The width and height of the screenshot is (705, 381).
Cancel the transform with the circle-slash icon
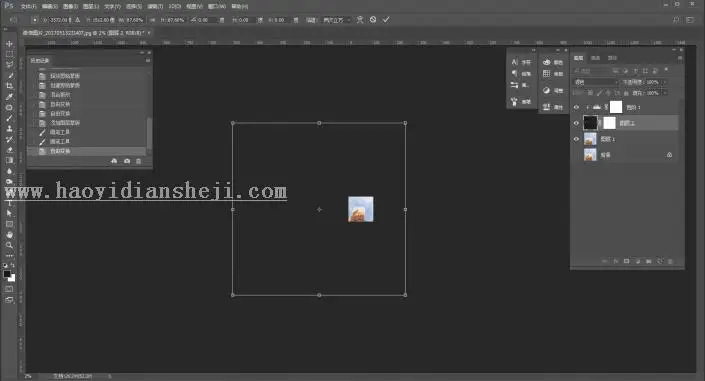coord(373,20)
